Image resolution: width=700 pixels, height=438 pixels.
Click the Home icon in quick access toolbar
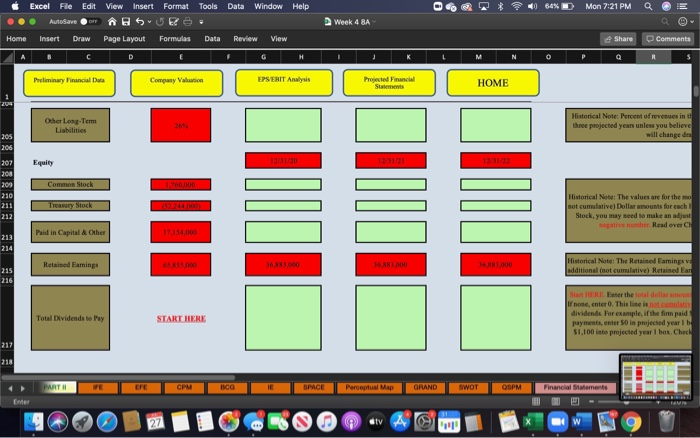click(x=112, y=21)
